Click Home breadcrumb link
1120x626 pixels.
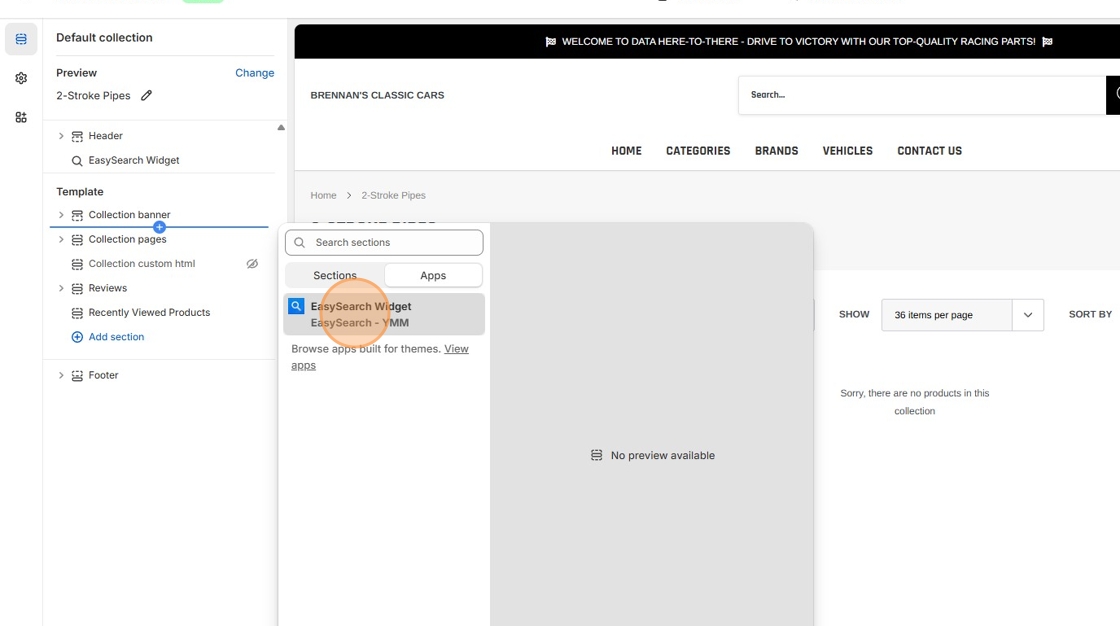323,195
